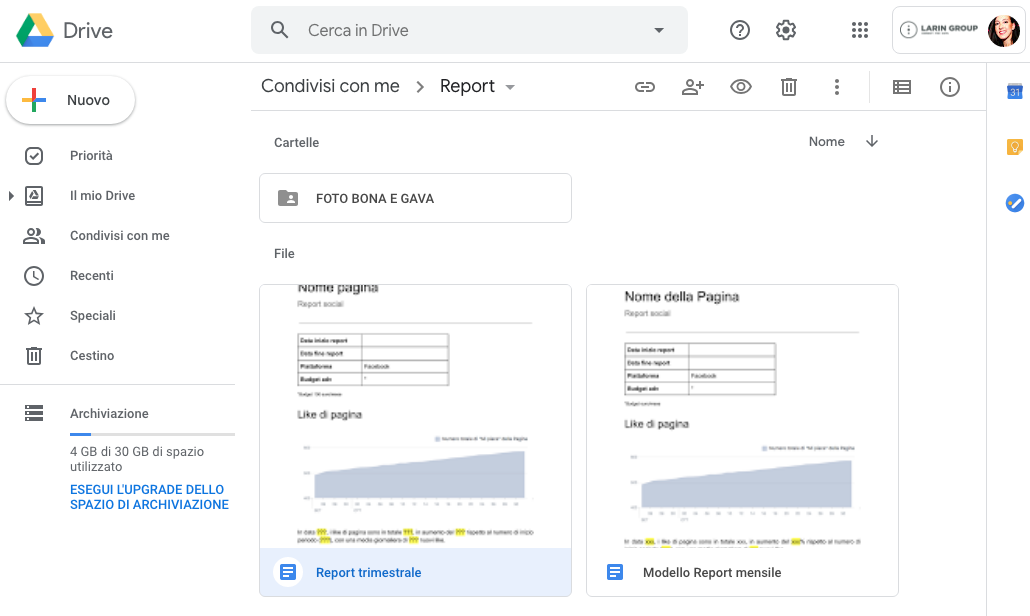
Task: Open the Drive settings gear
Action: pyautogui.click(x=786, y=30)
